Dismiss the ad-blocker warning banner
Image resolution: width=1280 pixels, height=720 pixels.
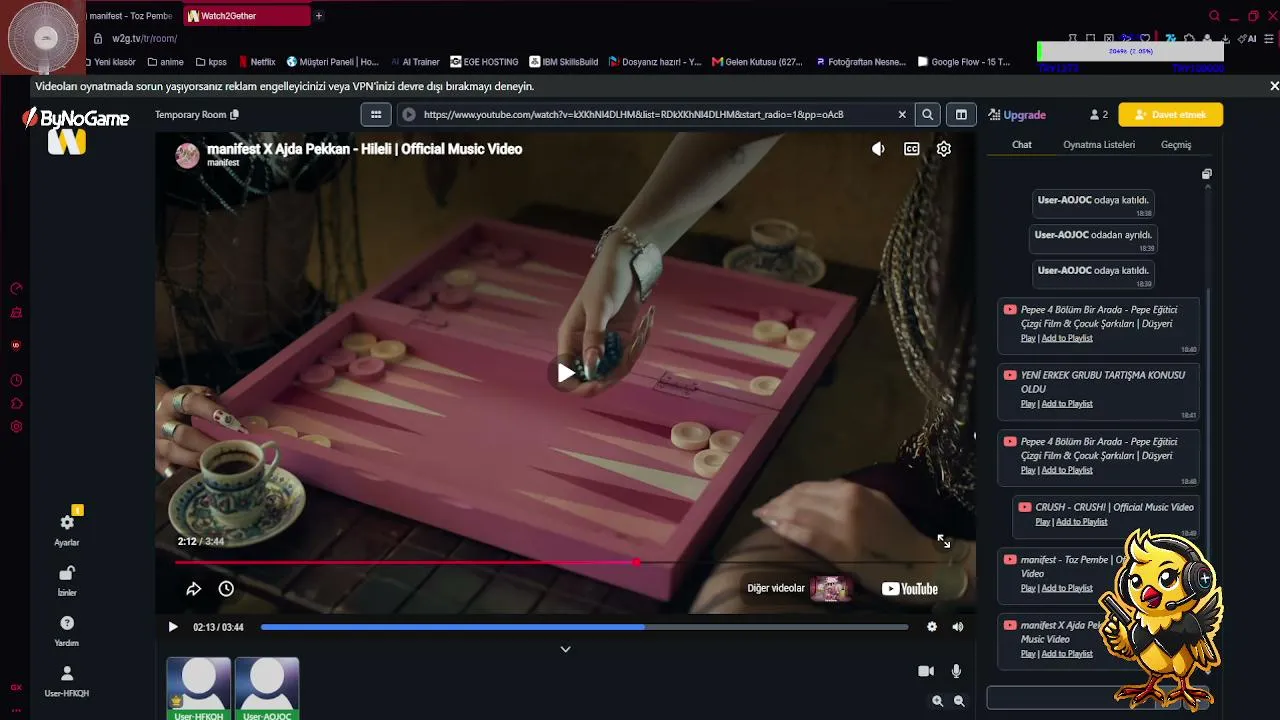coord(1274,86)
